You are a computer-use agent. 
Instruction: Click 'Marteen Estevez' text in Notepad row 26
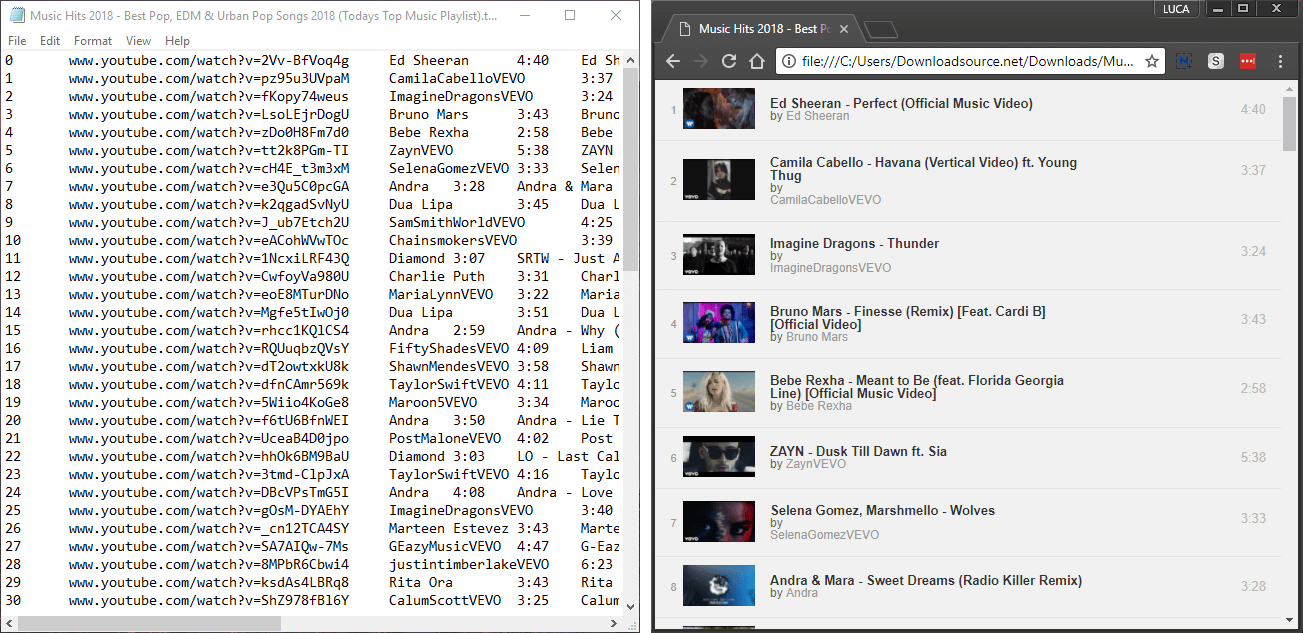[x=449, y=528]
